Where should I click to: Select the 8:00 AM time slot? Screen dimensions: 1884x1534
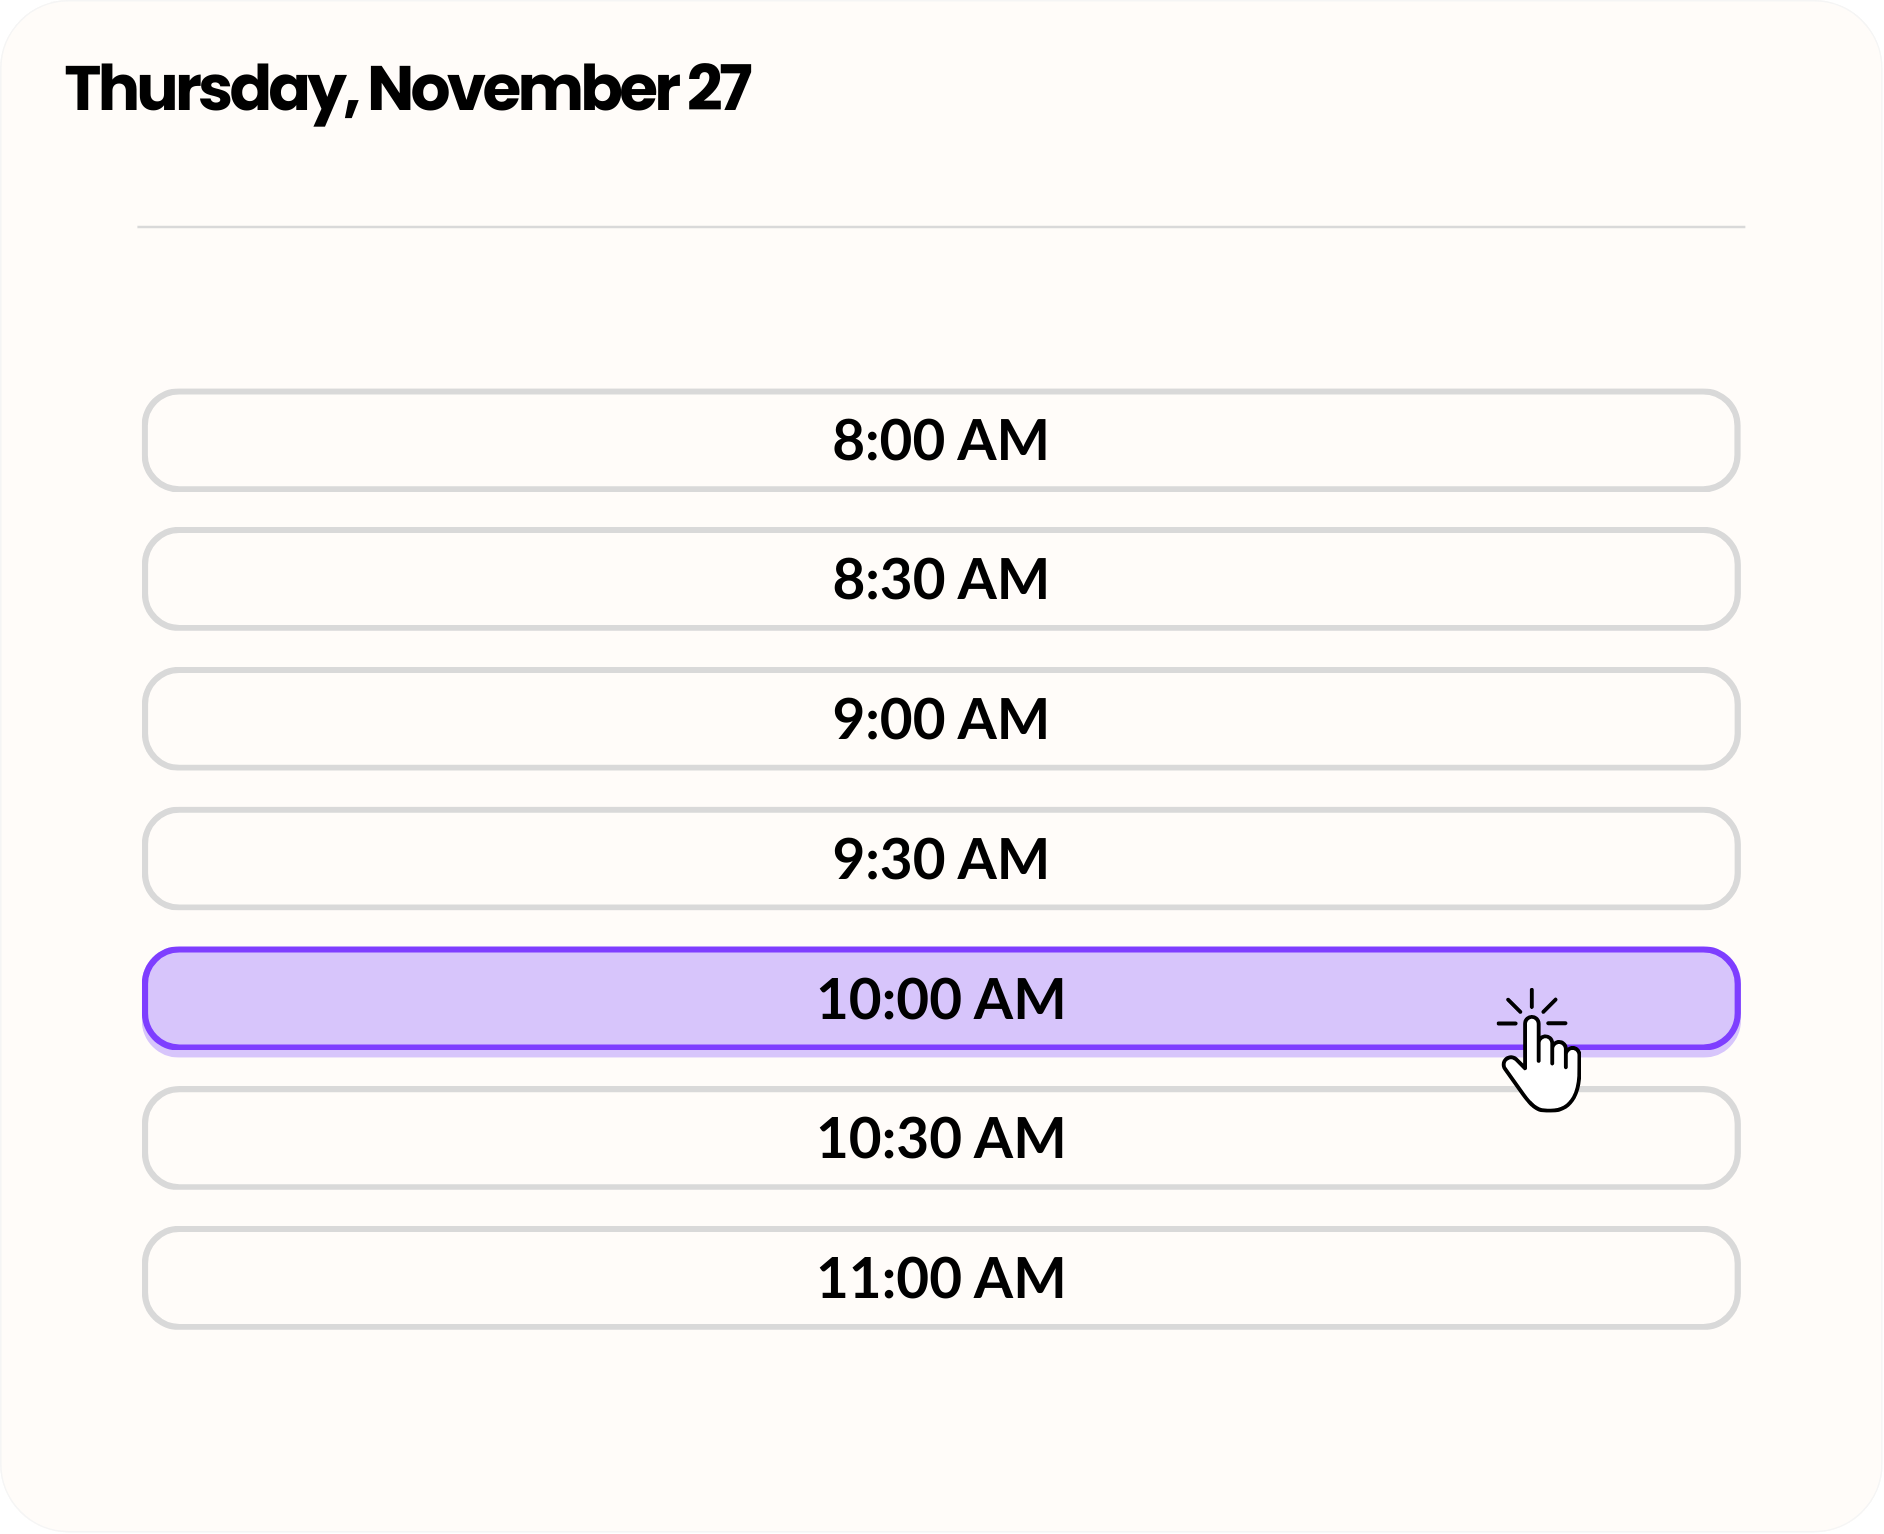941,440
